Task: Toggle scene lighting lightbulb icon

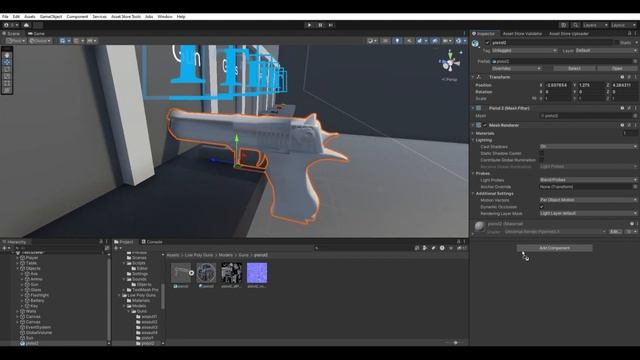Action: (397, 41)
